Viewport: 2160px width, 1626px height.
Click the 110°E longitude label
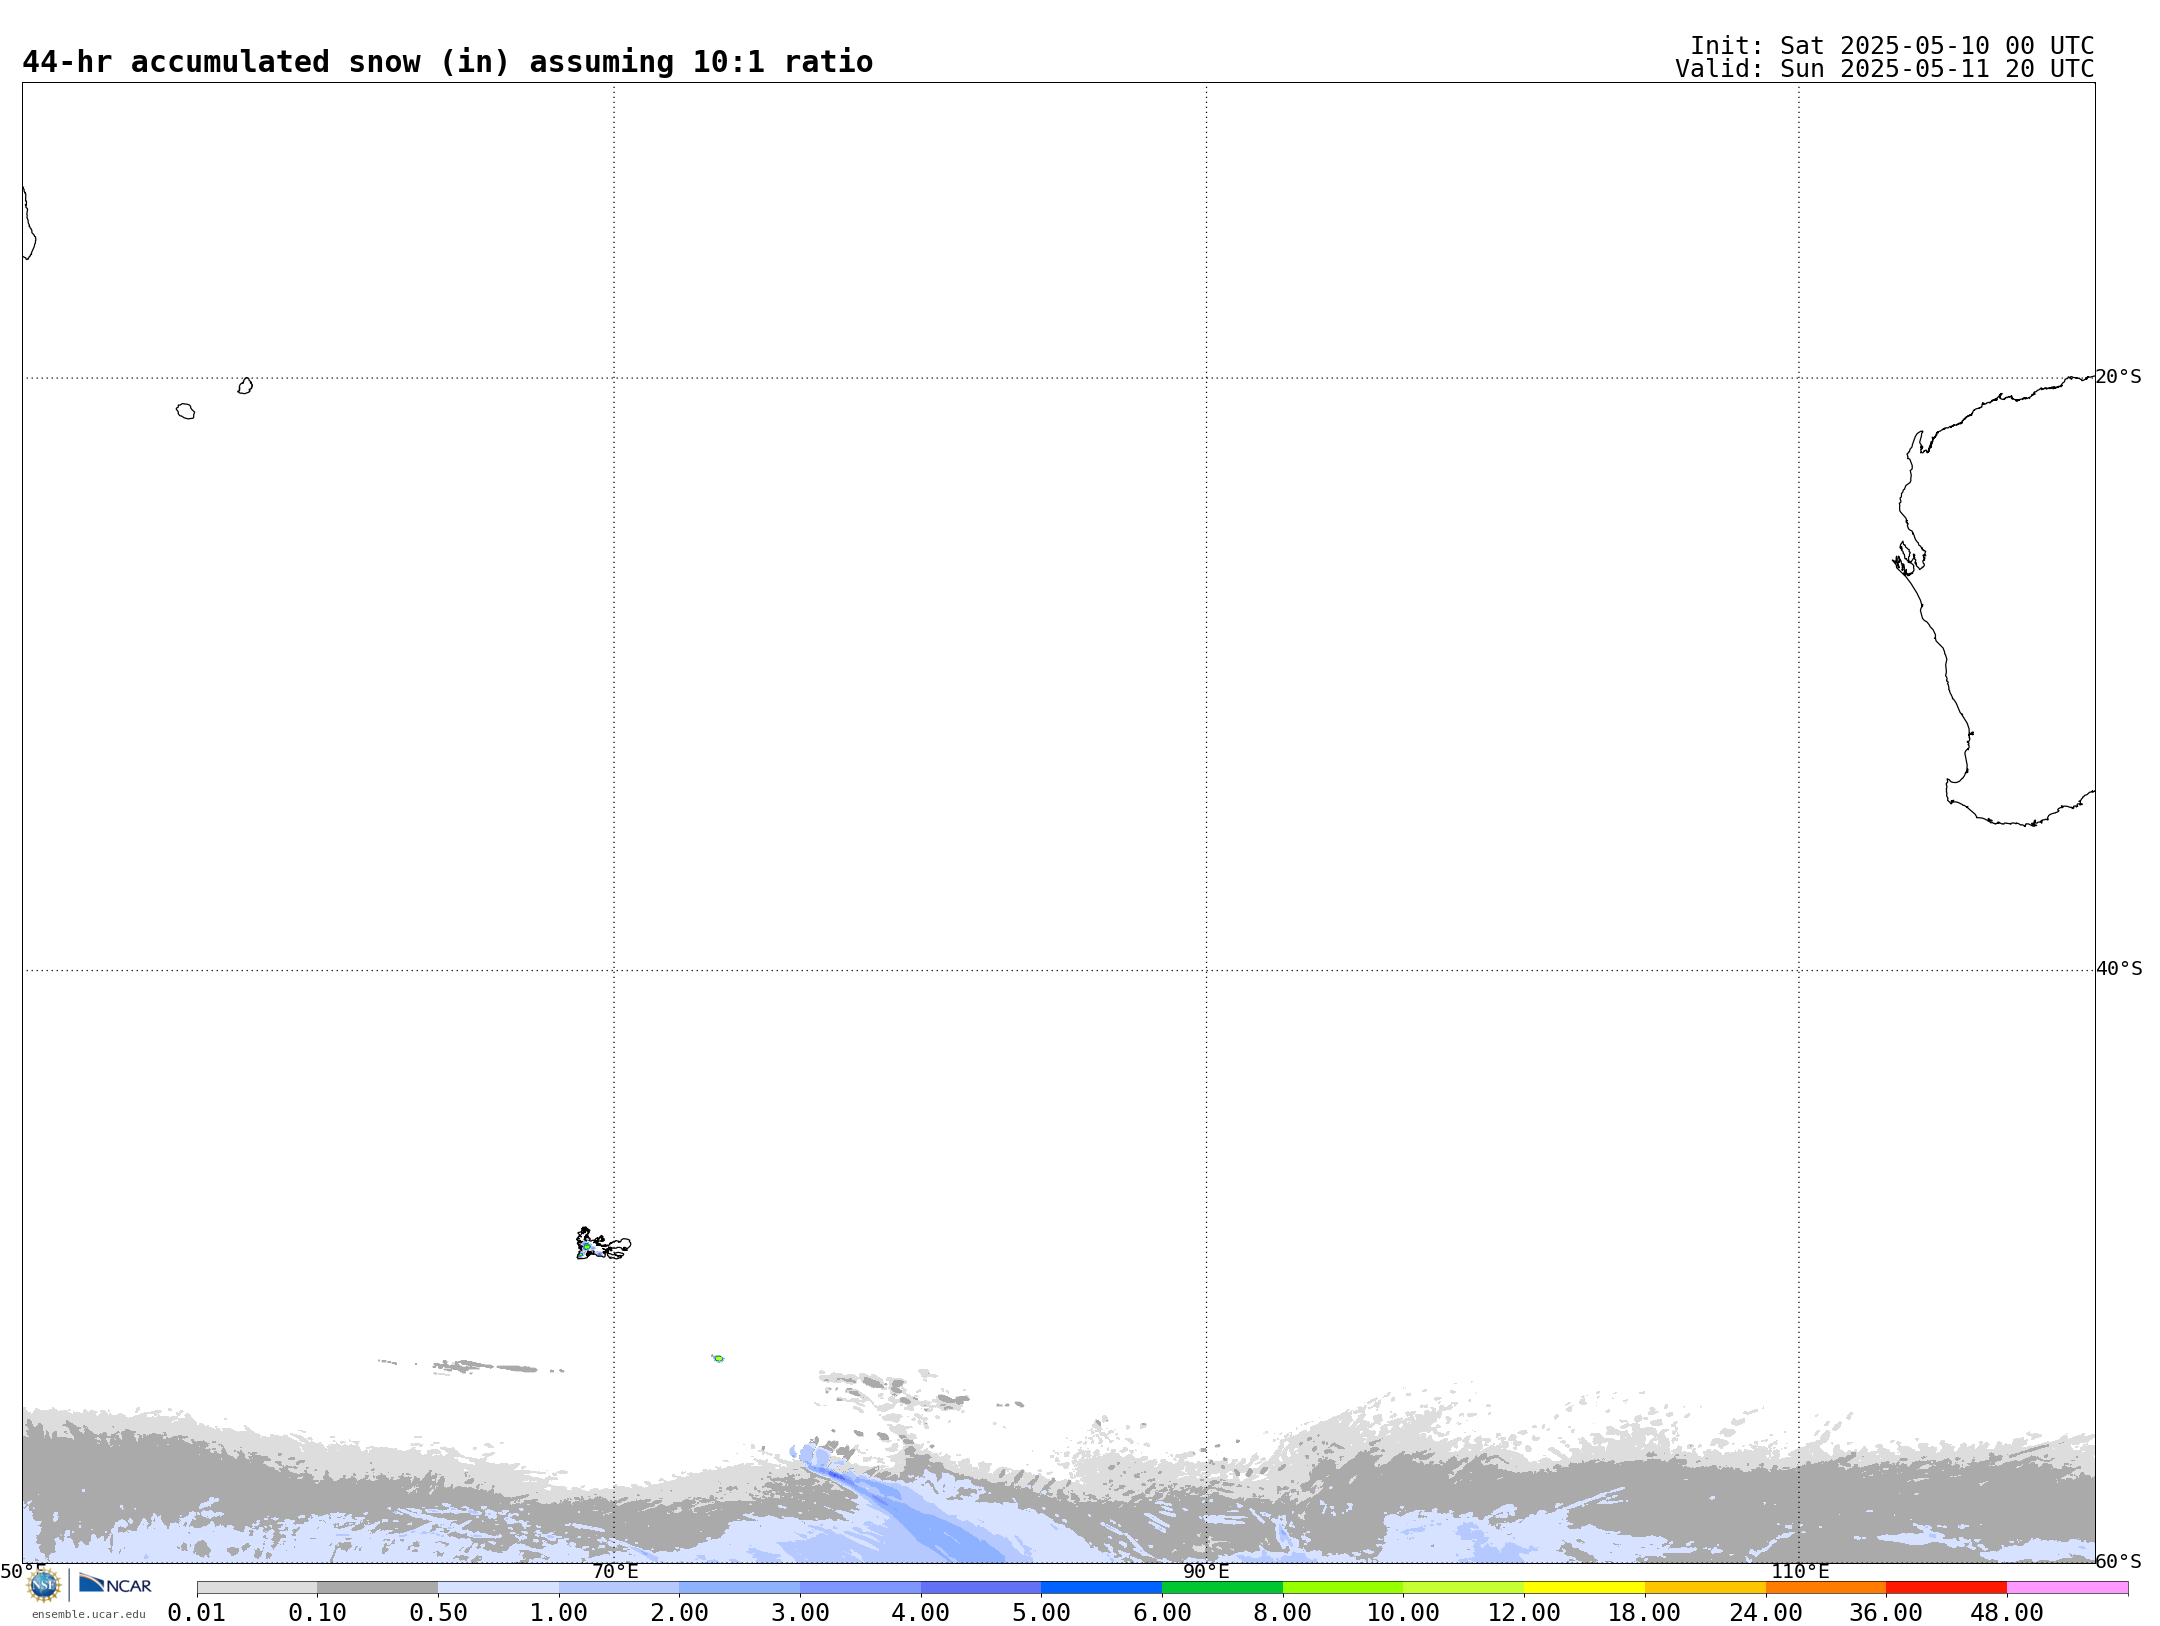pyautogui.click(x=1800, y=1571)
